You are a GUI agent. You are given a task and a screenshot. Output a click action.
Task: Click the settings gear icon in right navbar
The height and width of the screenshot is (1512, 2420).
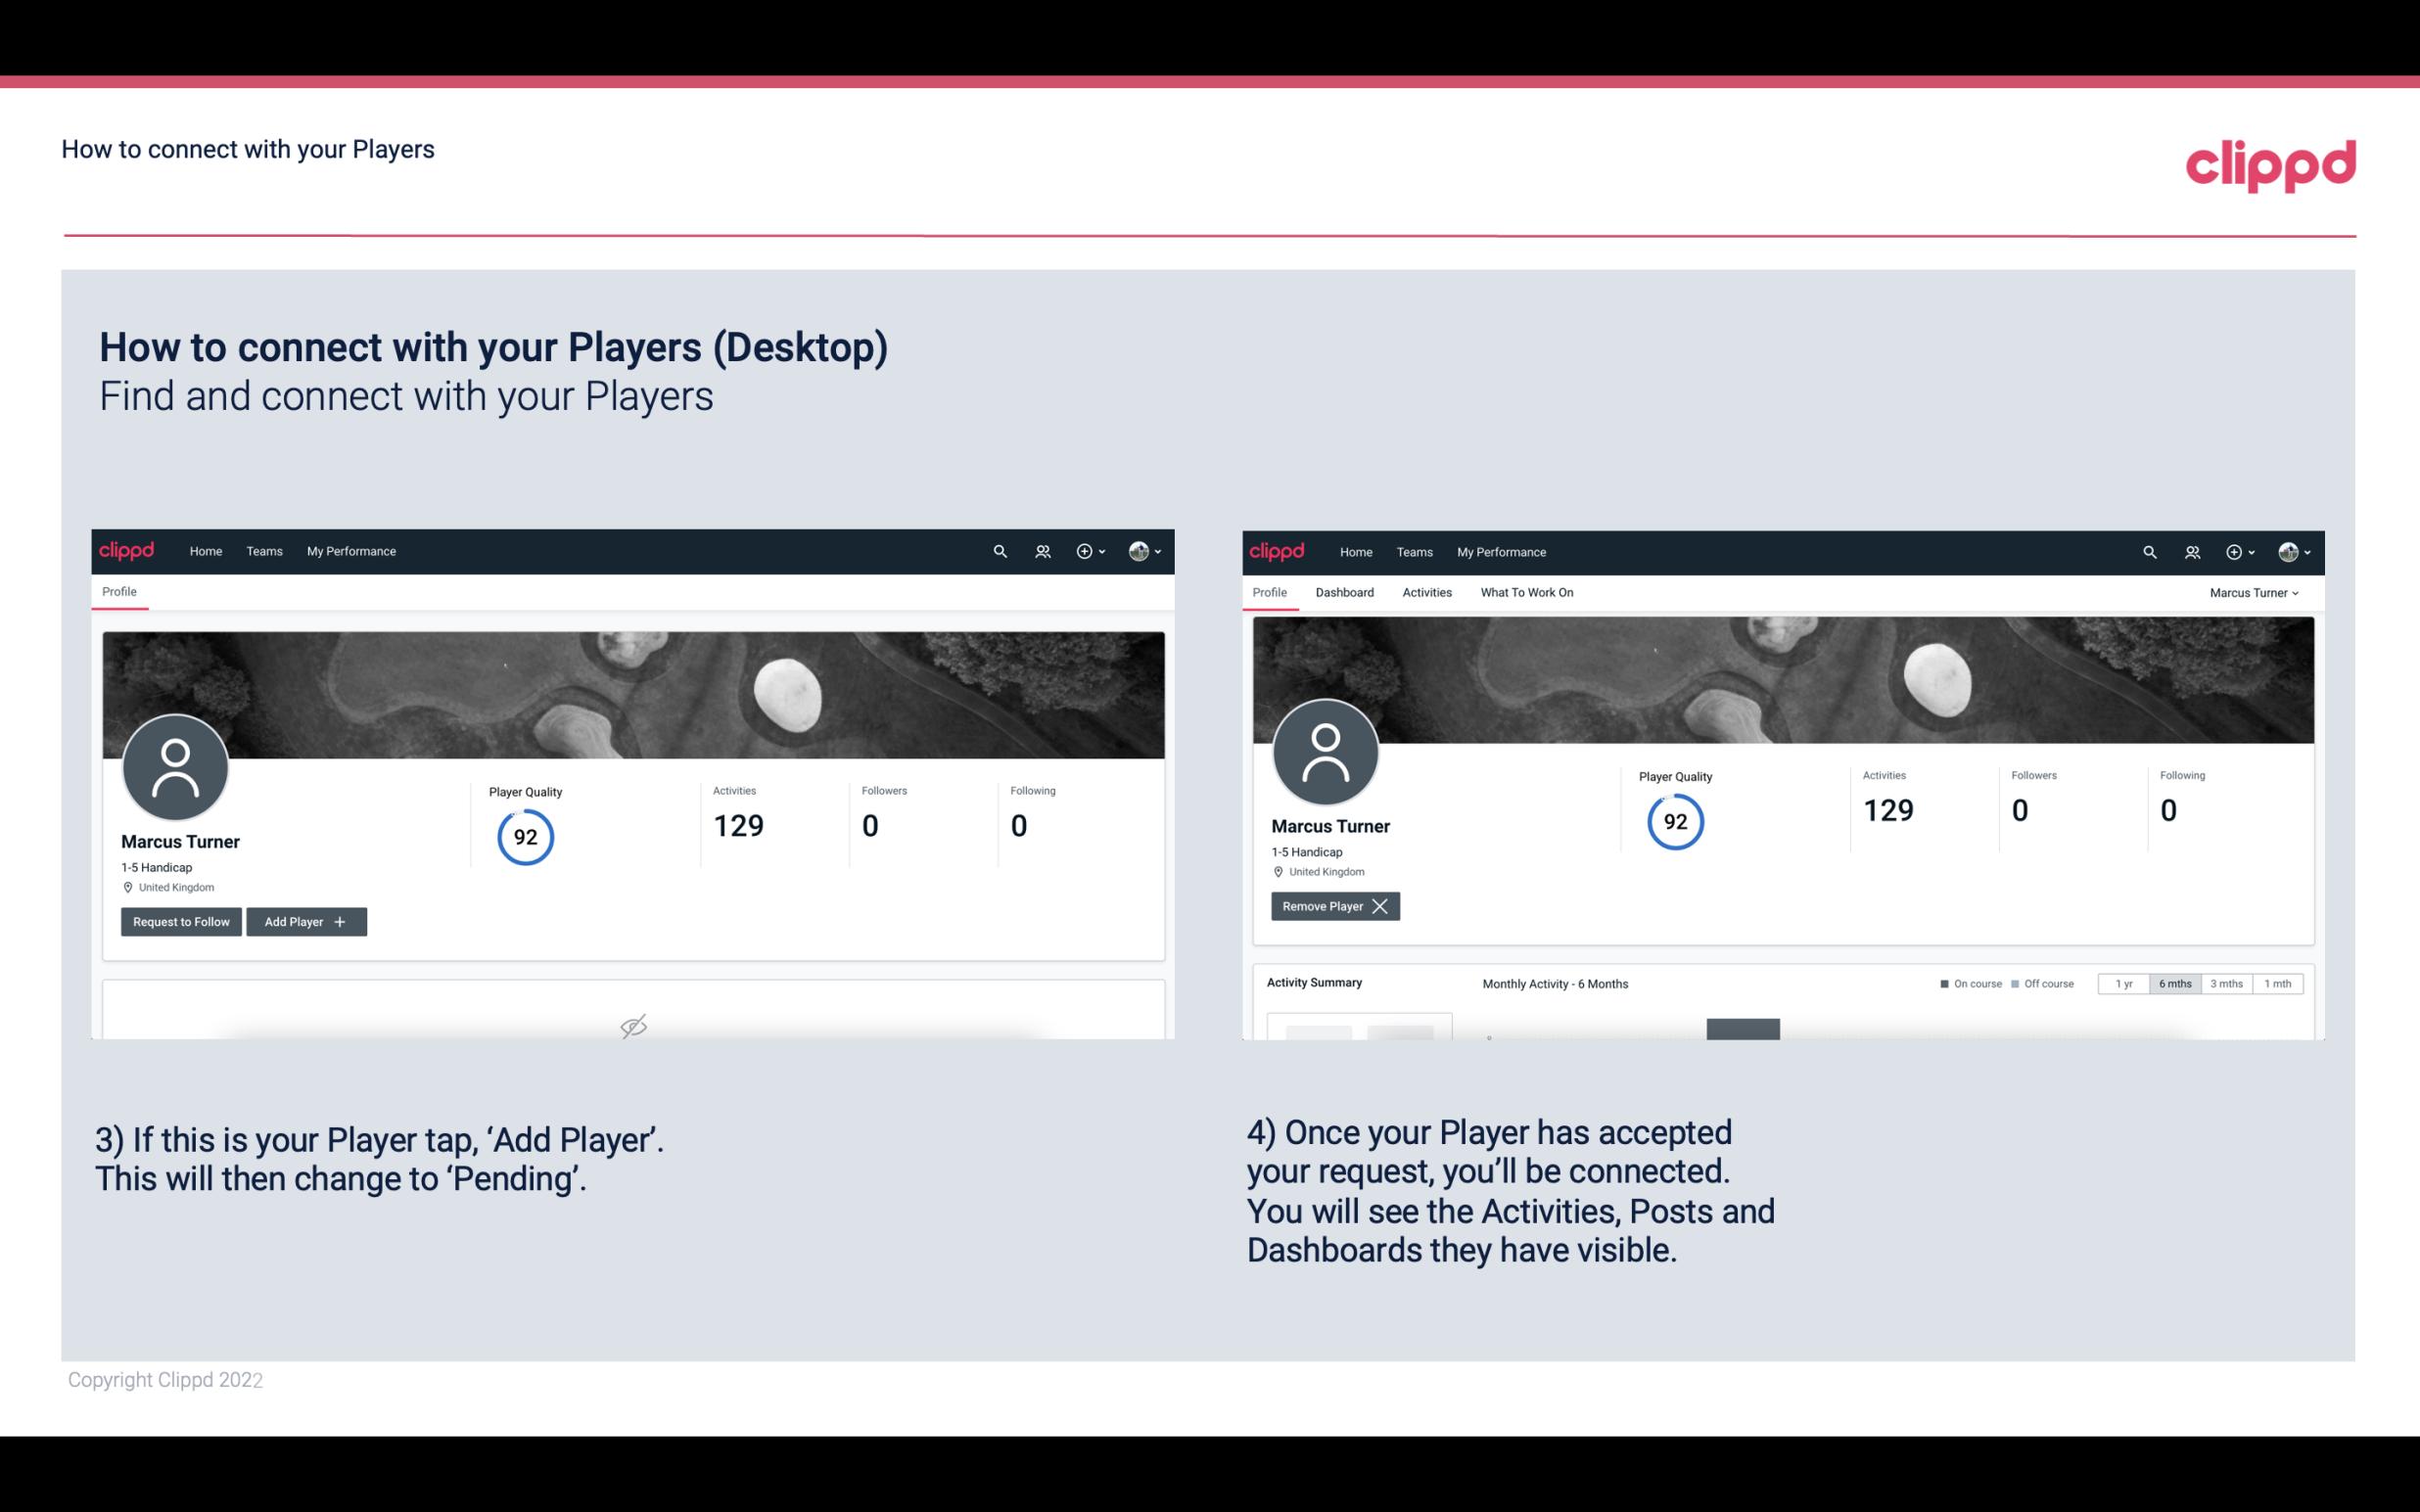2235,552
